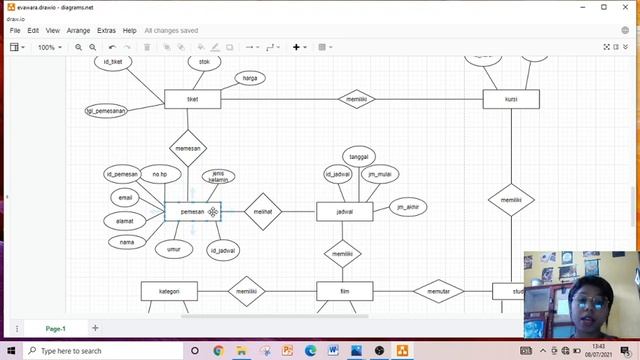Open the page options three-dot menu

(17, 329)
